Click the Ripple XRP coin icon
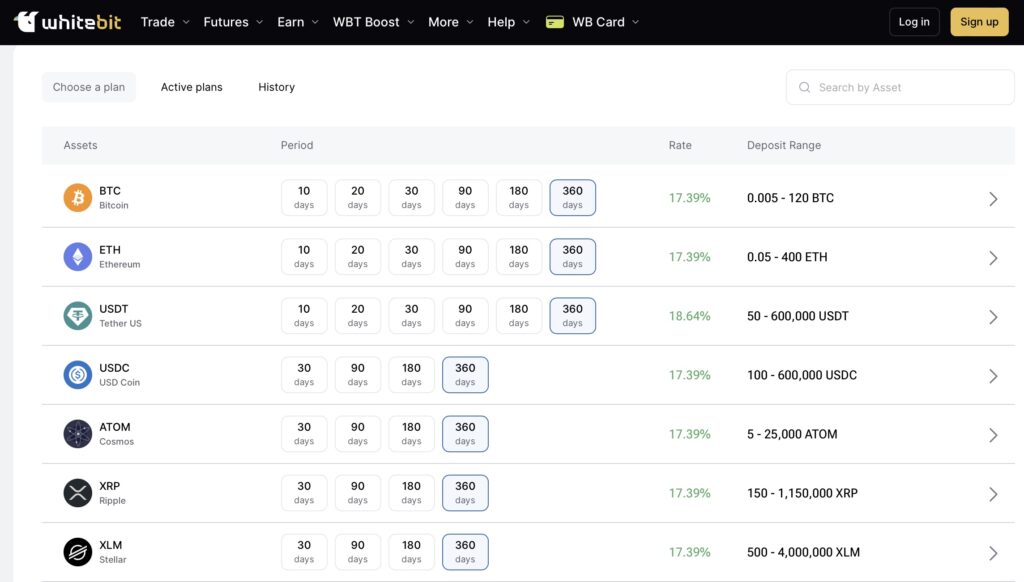The height and width of the screenshot is (582, 1024). (x=78, y=493)
